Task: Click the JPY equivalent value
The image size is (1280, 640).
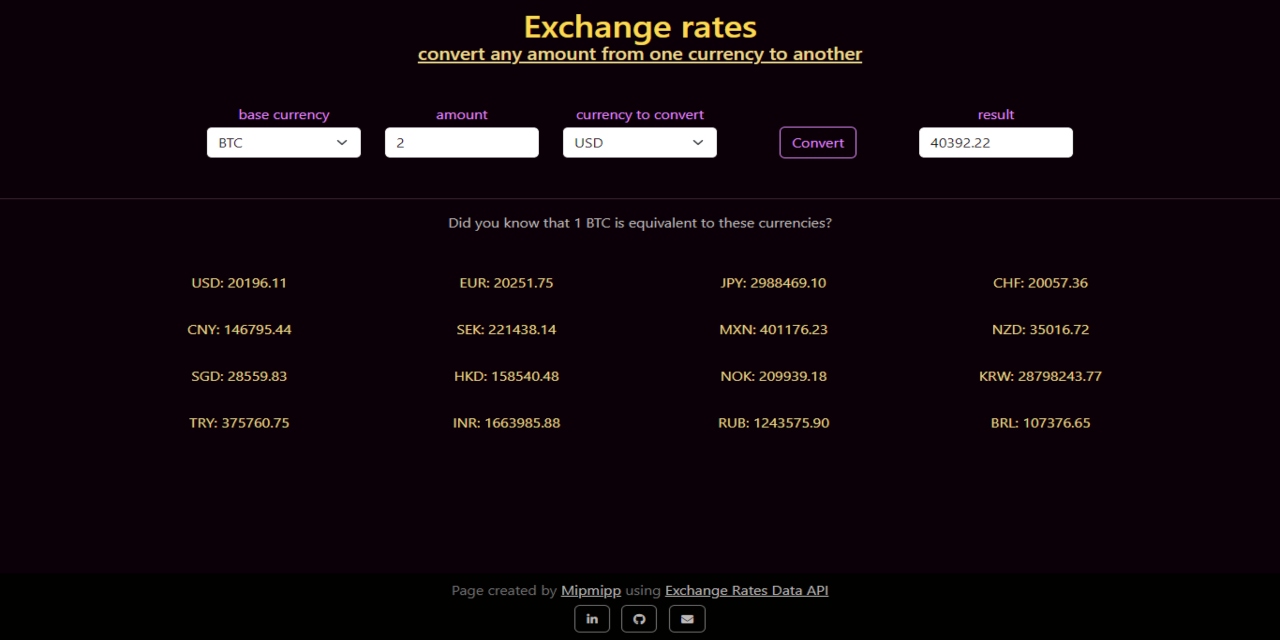Action: pyautogui.click(x=773, y=283)
